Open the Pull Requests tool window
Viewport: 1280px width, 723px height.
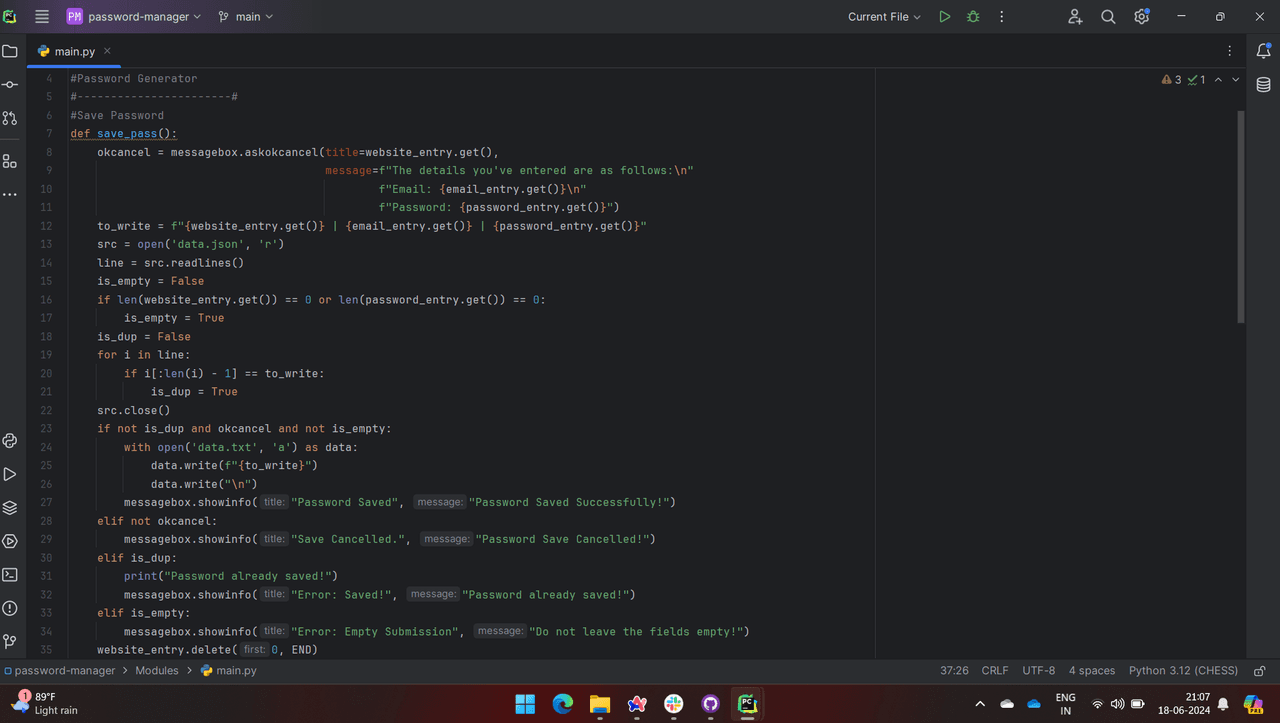(x=10, y=118)
